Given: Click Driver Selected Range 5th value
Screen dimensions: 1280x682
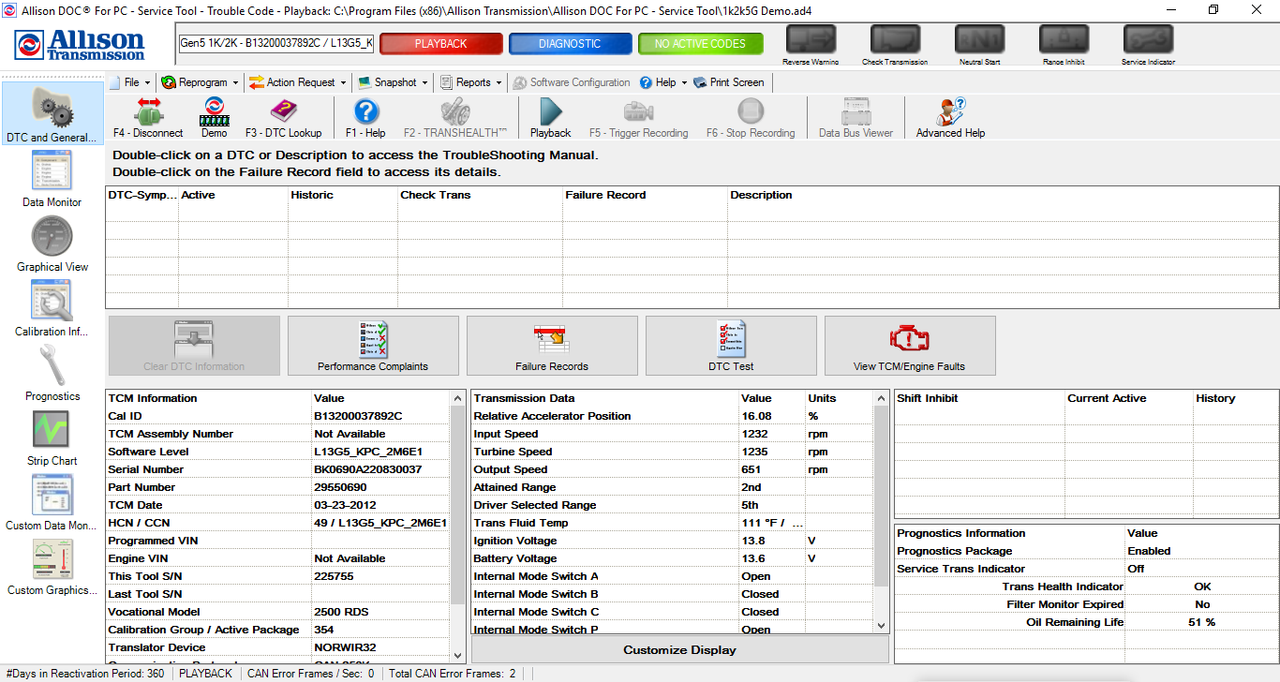Looking at the screenshot, I should pyautogui.click(x=750, y=505).
